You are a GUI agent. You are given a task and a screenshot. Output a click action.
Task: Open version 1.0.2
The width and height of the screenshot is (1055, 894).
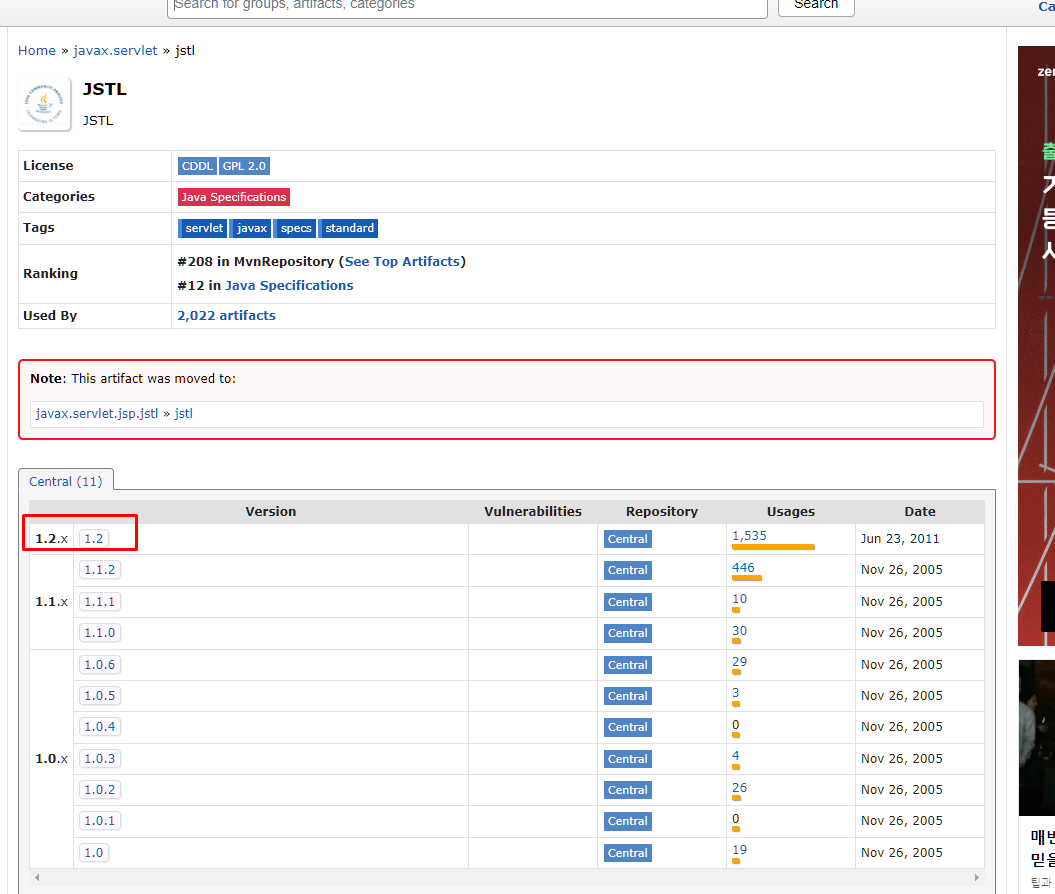(100, 790)
